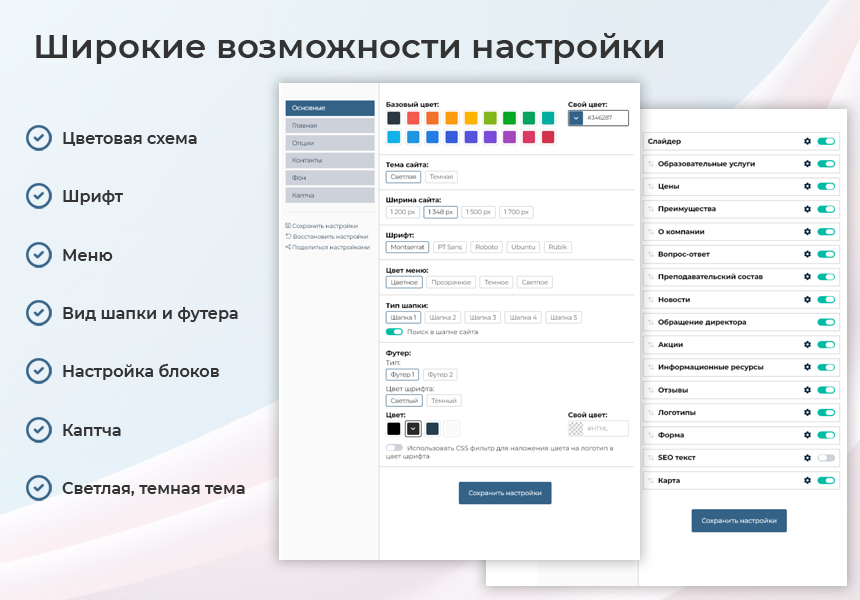Screen dimensions: 860x600
Task: Select the Roboto font option
Action: (x=486, y=246)
